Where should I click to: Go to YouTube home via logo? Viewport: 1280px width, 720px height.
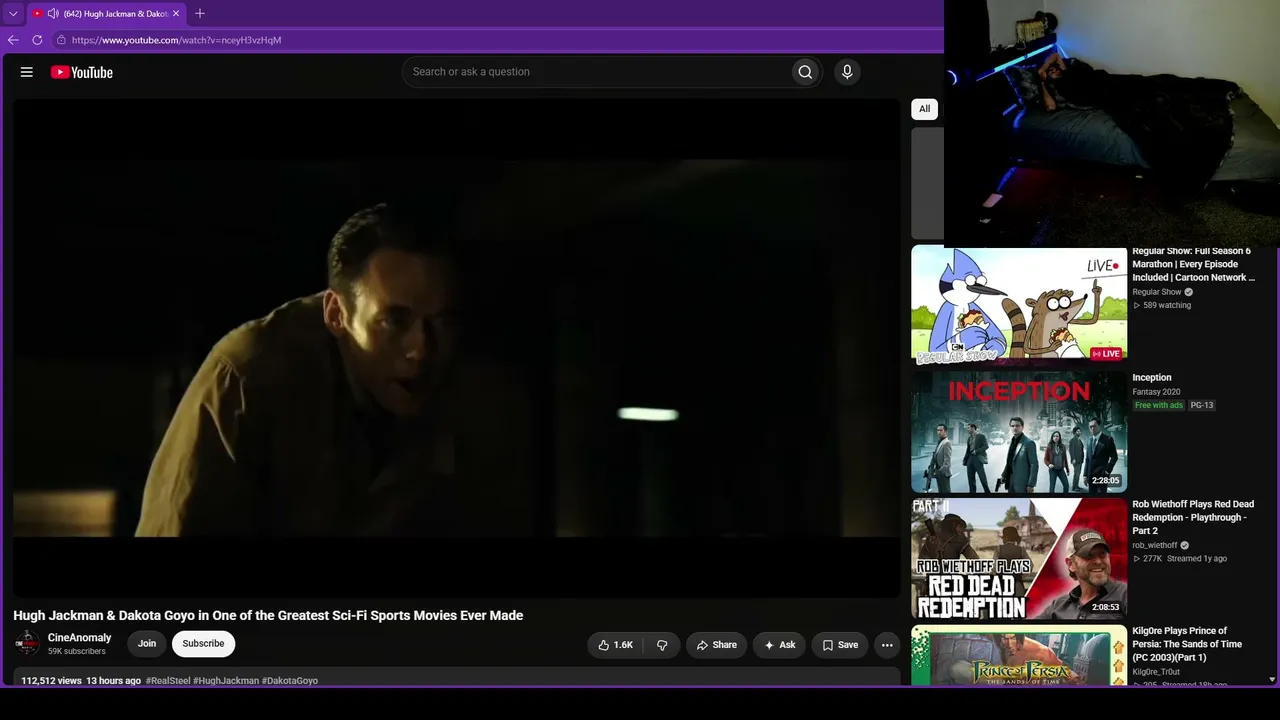point(82,72)
